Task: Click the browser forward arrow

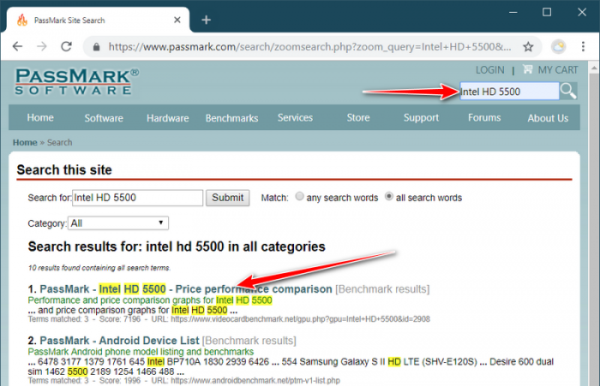Action: 42,47
